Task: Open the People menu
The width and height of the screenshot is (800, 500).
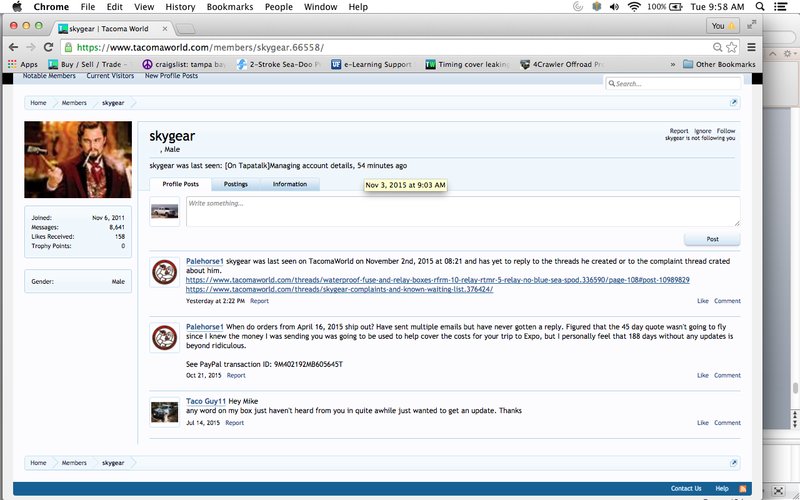Action: click(x=279, y=7)
